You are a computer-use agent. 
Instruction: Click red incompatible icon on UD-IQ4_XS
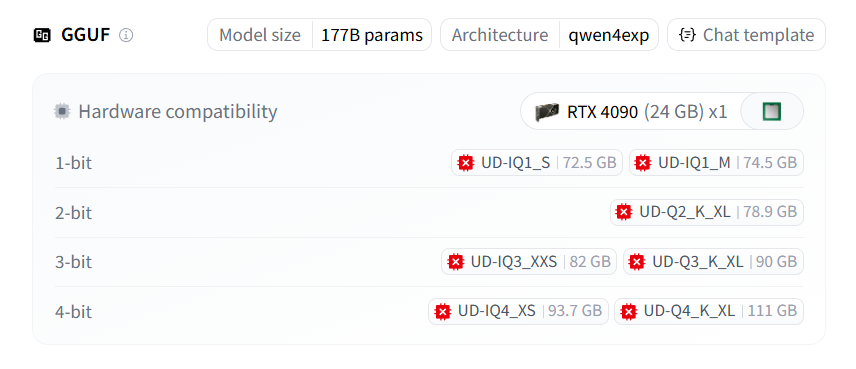tap(442, 312)
